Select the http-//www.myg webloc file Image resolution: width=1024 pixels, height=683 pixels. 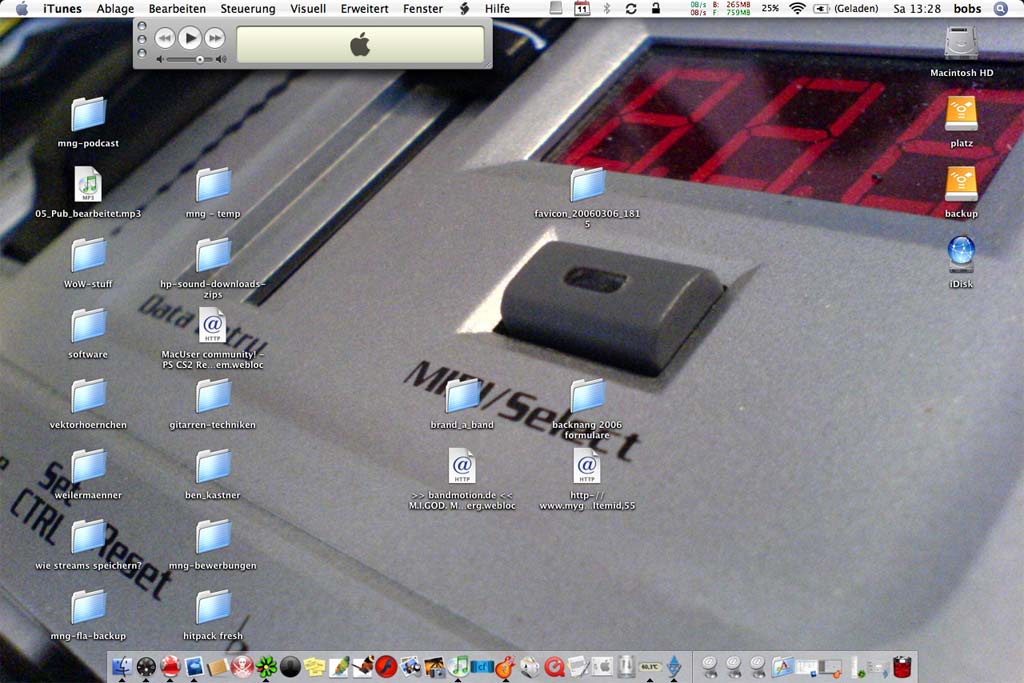[587, 466]
